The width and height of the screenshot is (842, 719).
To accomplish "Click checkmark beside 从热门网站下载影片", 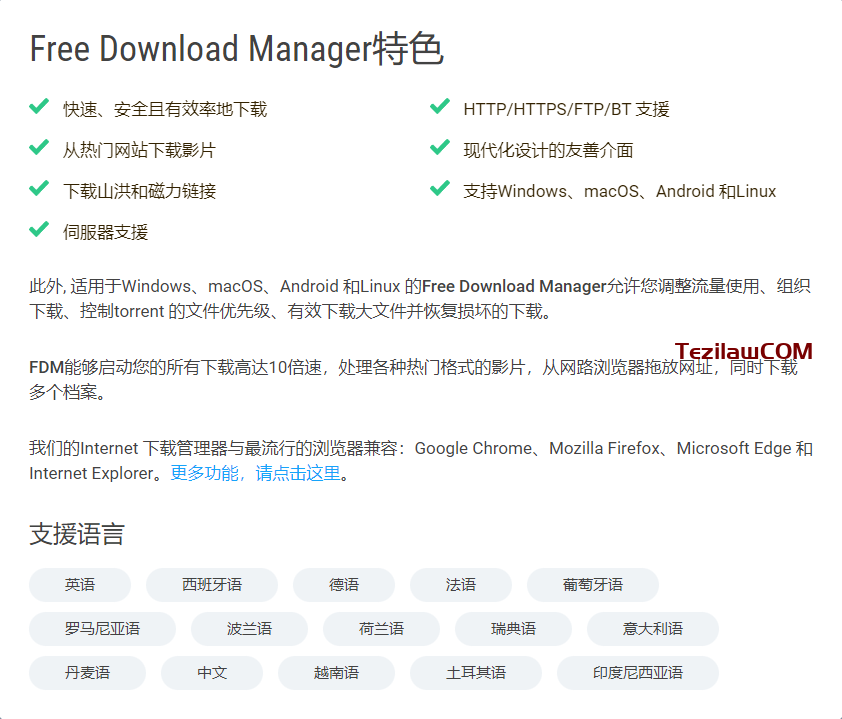I will coord(39,147).
